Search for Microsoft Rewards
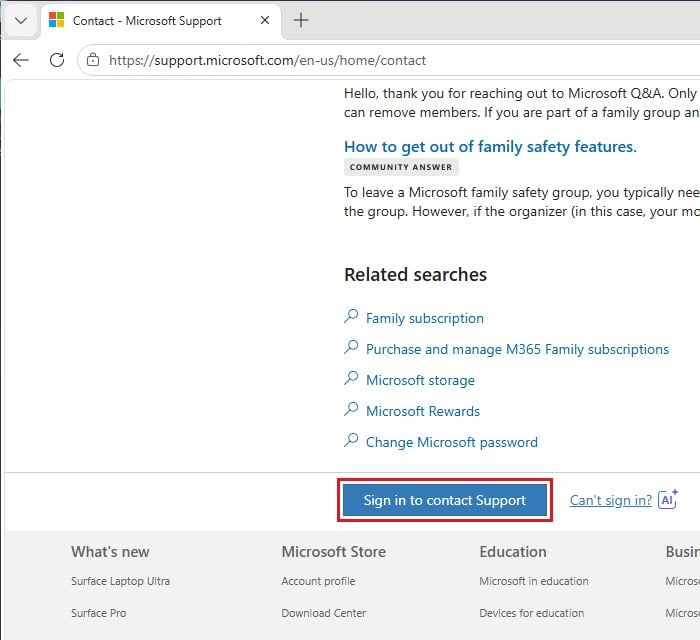The width and height of the screenshot is (700, 640). (423, 411)
